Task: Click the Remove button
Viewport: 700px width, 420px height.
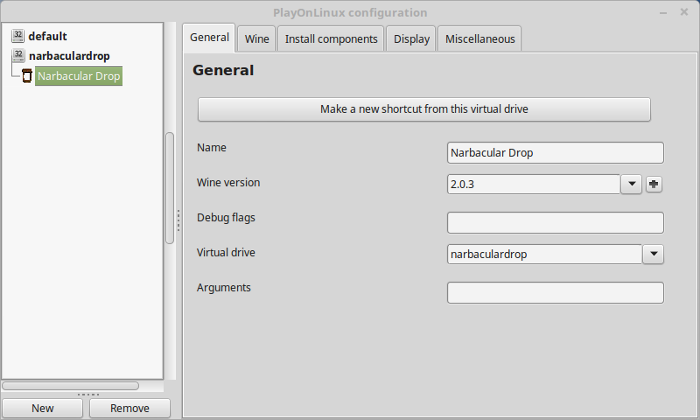Action: [x=130, y=408]
